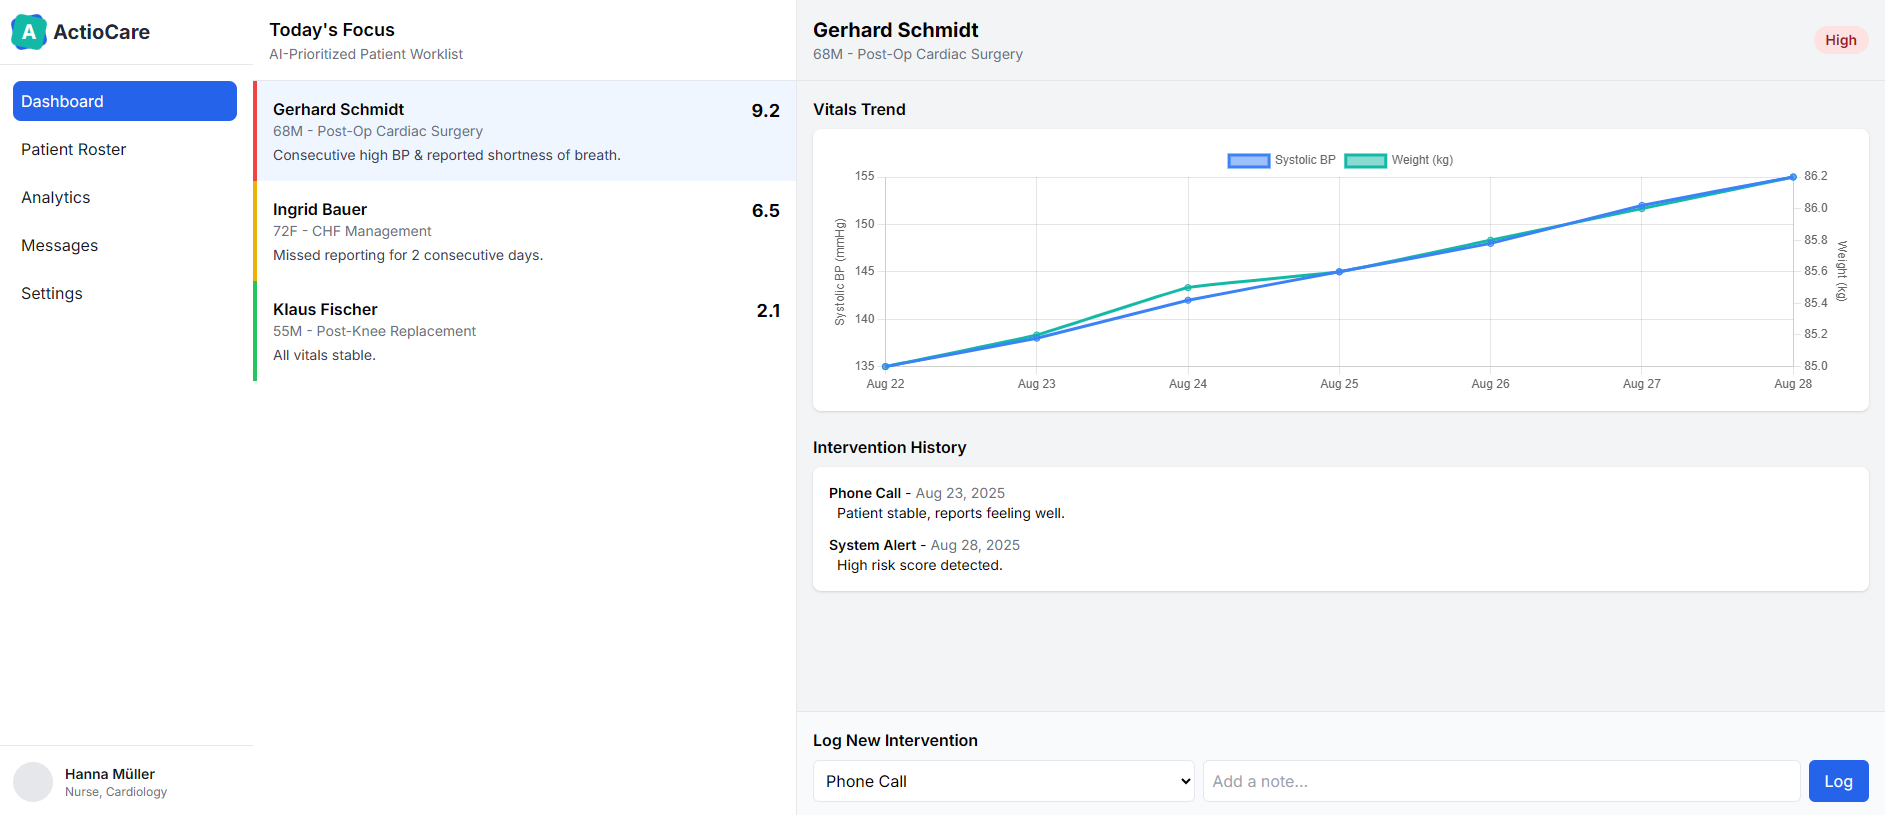This screenshot has width=1885, height=815.
Task: Click Consecutive high BP reason text
Action: pyautogui.click(x=447, y=155)
